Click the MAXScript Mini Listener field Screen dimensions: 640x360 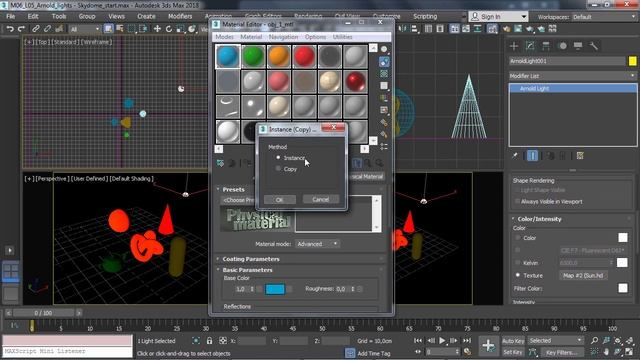coord(67,351)
